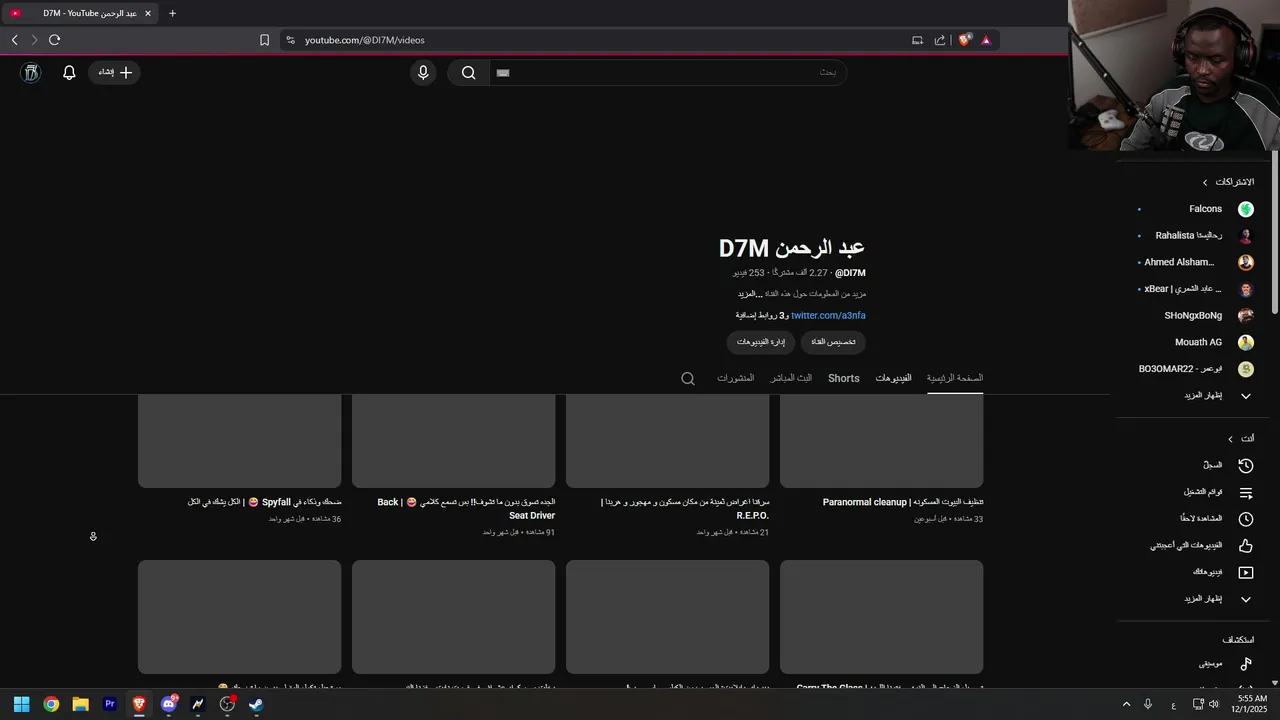
Task: Click Customize channel button (تخصيص القناة)
Action: pyautogui.click(x=833, y=342)
